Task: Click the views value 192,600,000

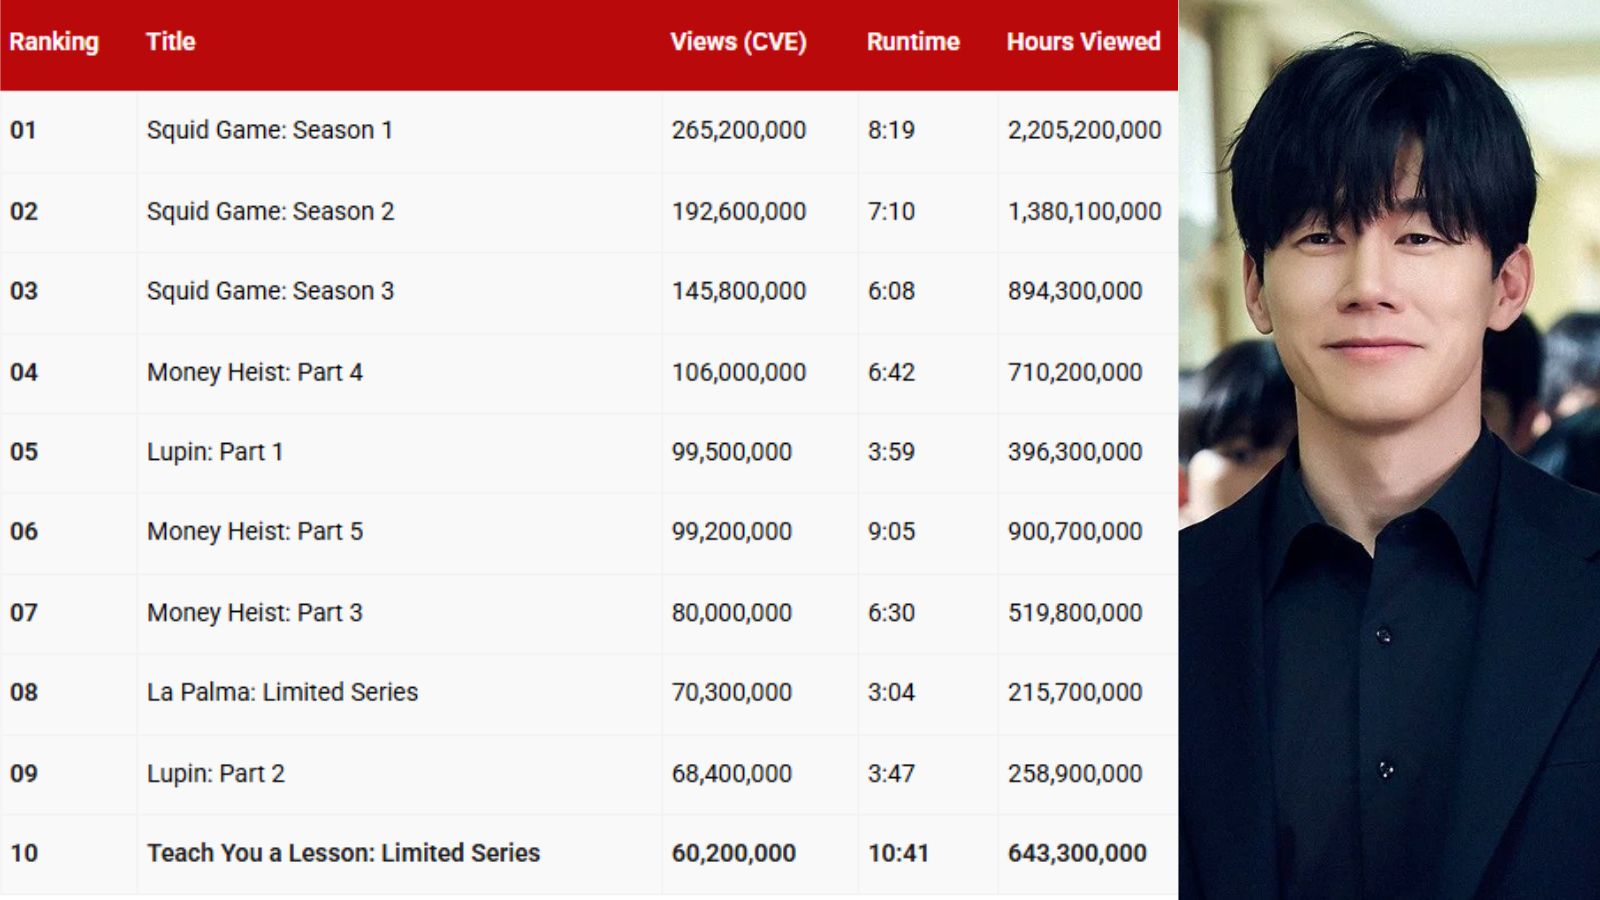Action: point(739,212)
